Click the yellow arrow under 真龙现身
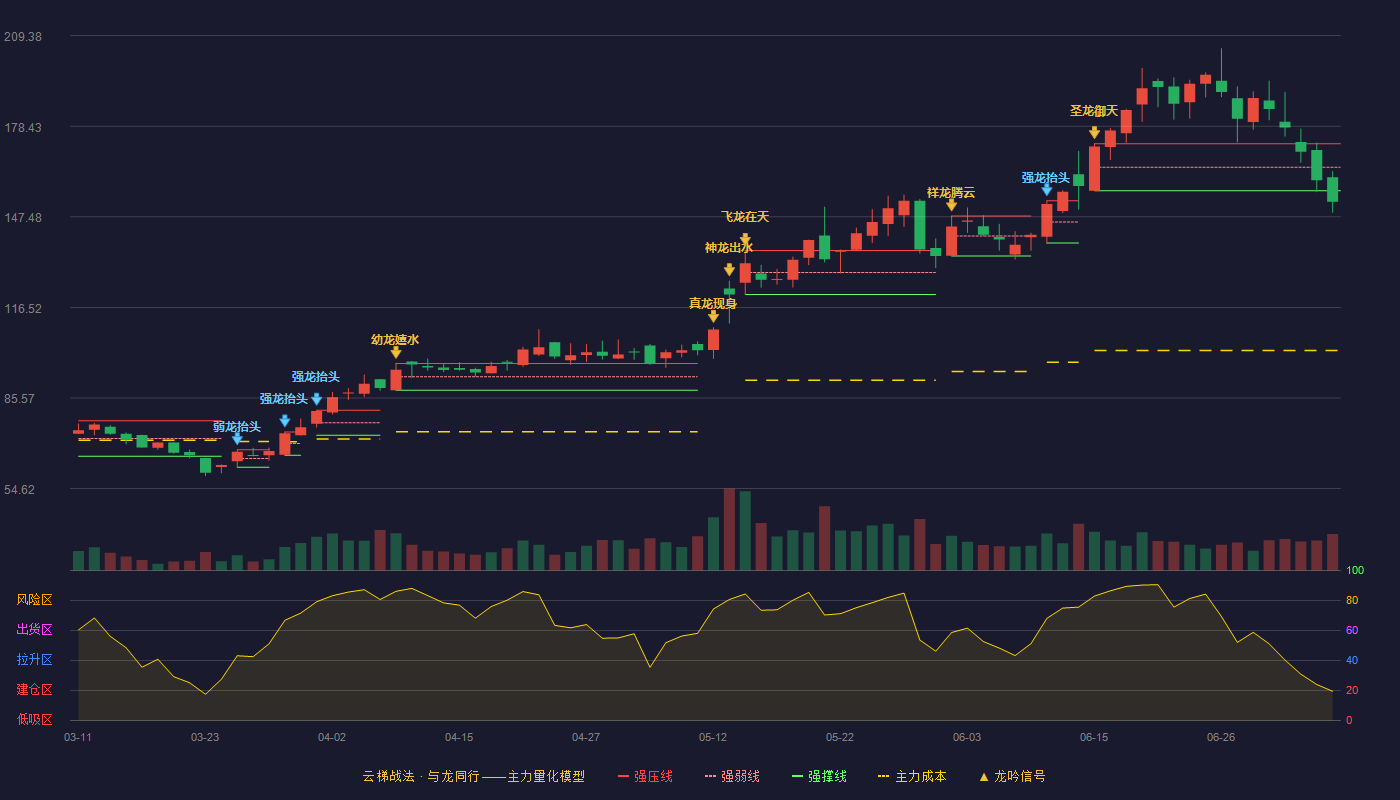 (713, 316)
